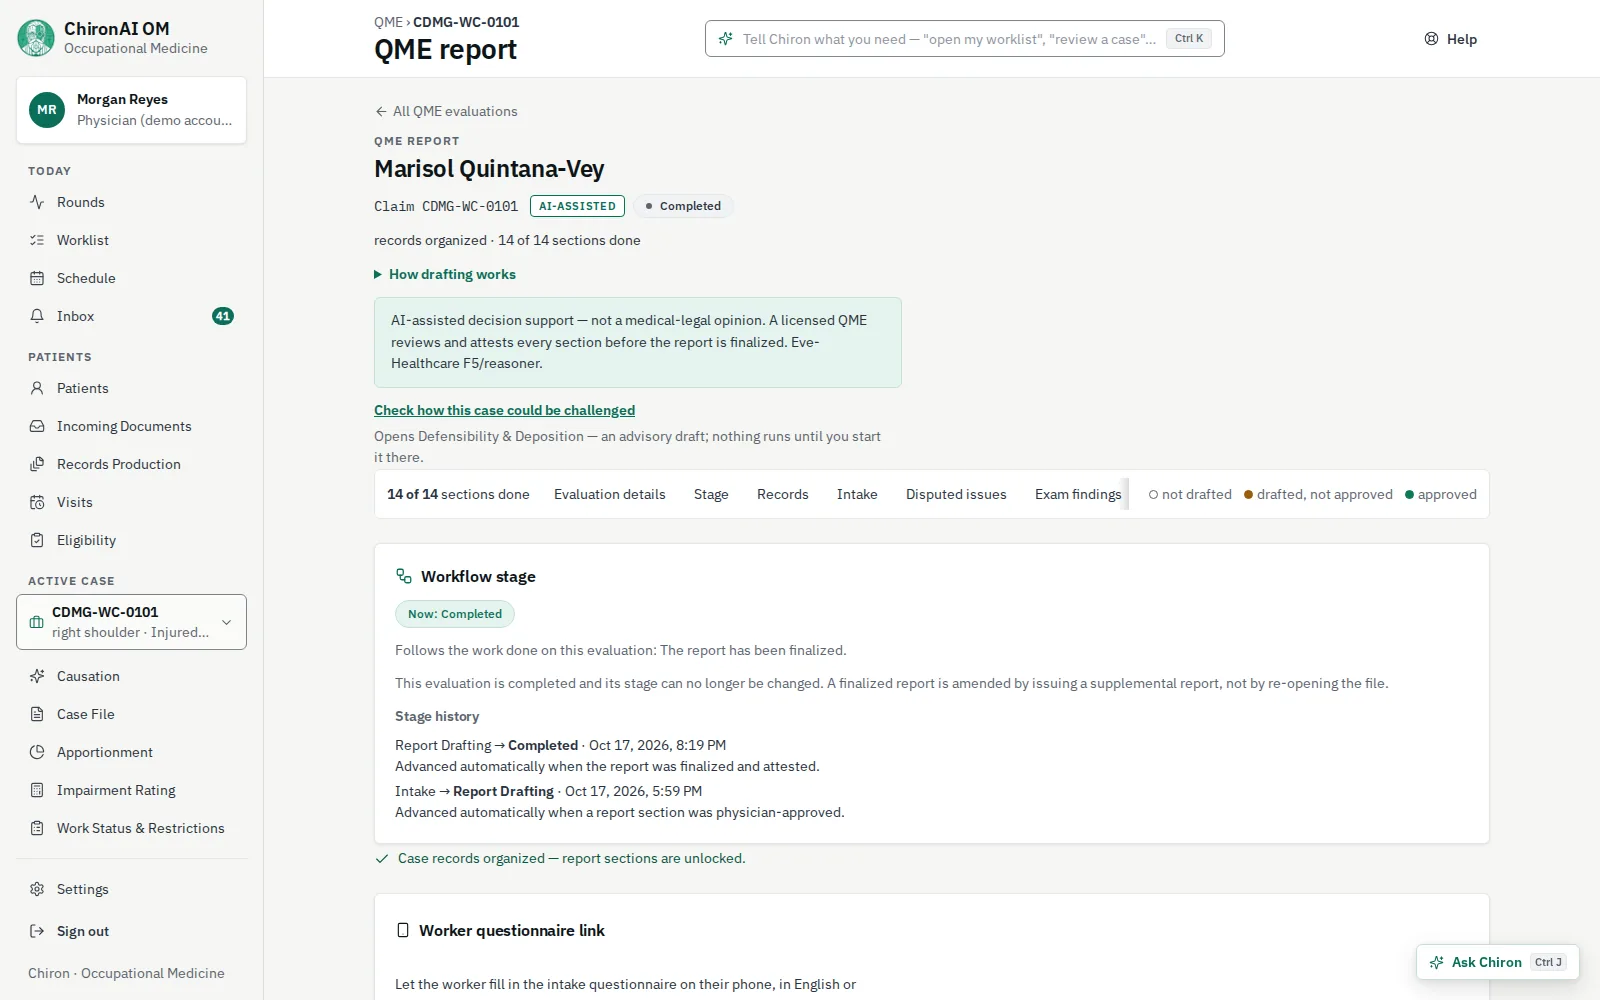Jump to the Stage section tab
Viewport: 1600px width, 1000px height.
point(711,494)
